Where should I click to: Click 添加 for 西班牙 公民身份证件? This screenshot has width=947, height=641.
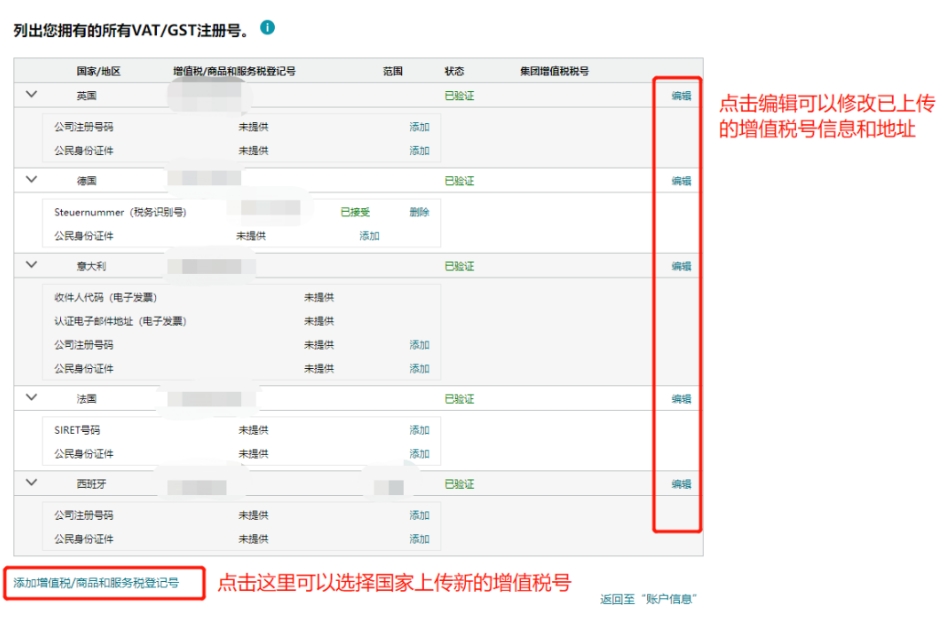pos(419,539)
